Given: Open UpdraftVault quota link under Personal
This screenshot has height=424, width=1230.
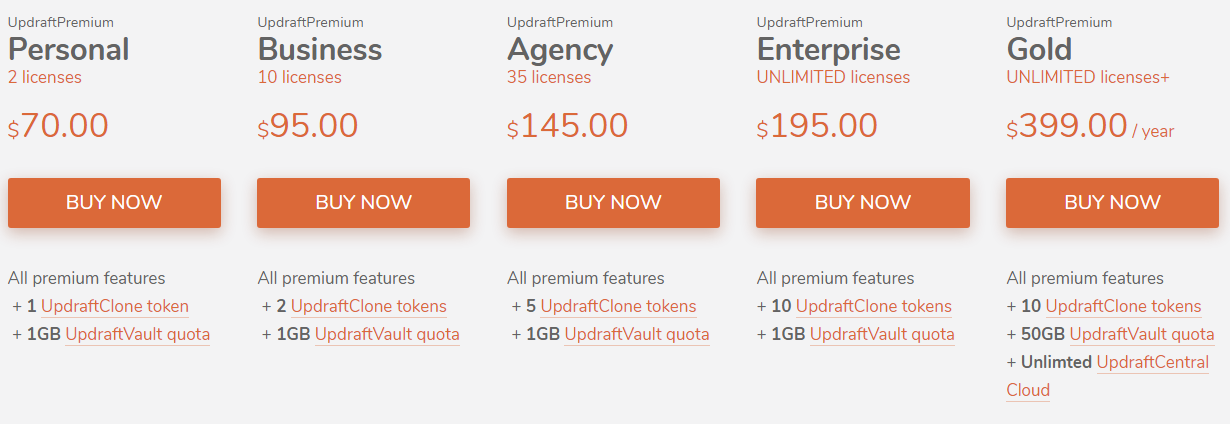Looking at the screenshot, I should [137, 335].
